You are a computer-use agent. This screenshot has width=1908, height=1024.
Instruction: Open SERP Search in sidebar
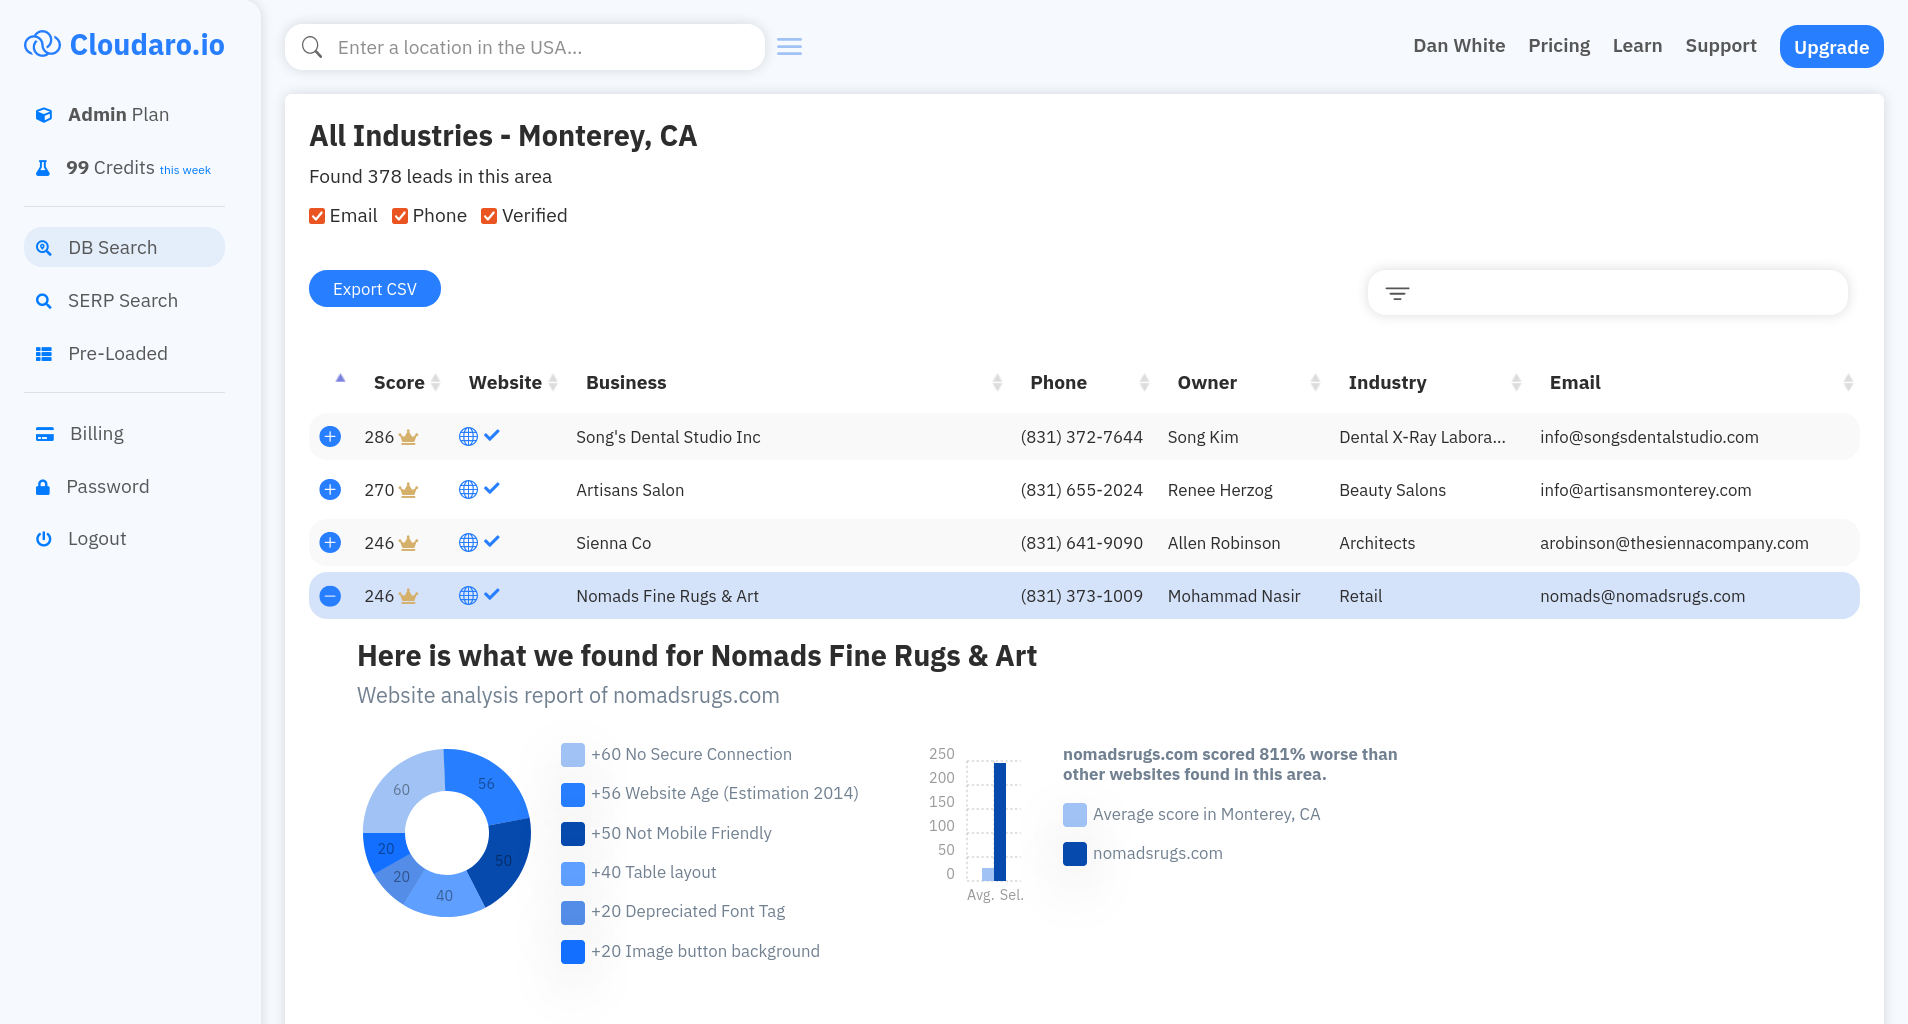coord(124,301)
